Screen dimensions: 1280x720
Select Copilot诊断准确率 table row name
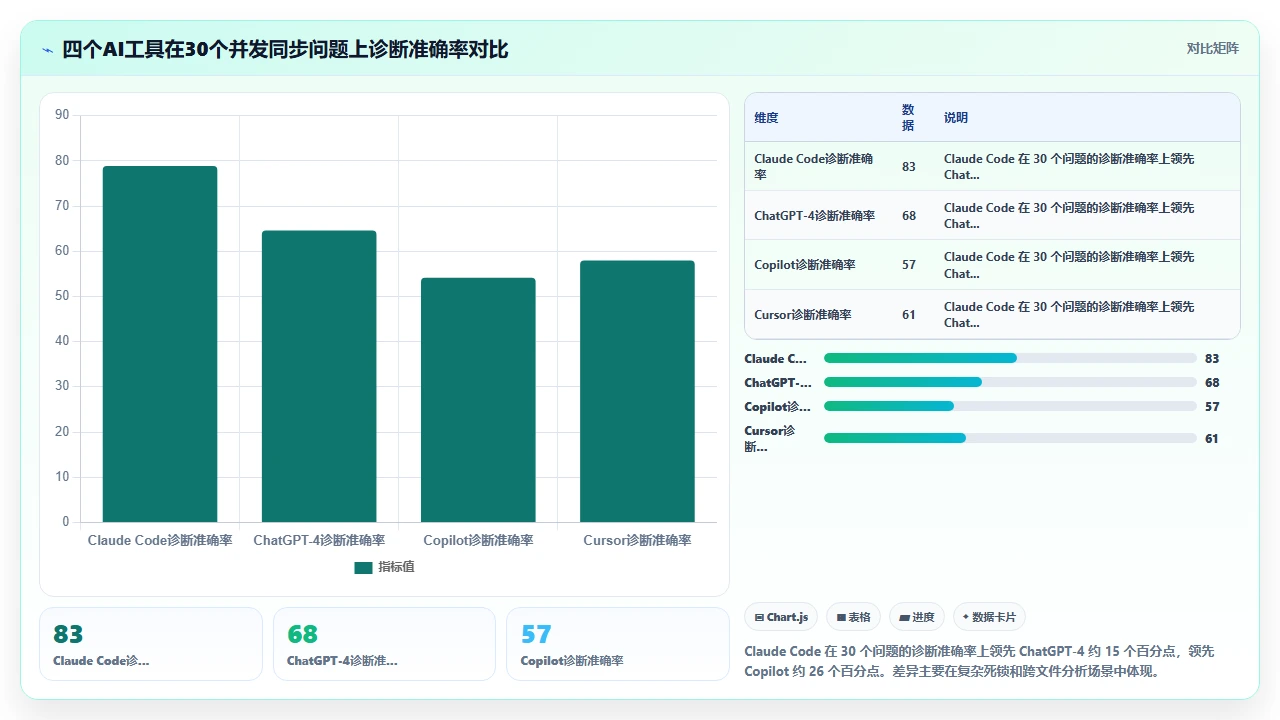(805, 265)
